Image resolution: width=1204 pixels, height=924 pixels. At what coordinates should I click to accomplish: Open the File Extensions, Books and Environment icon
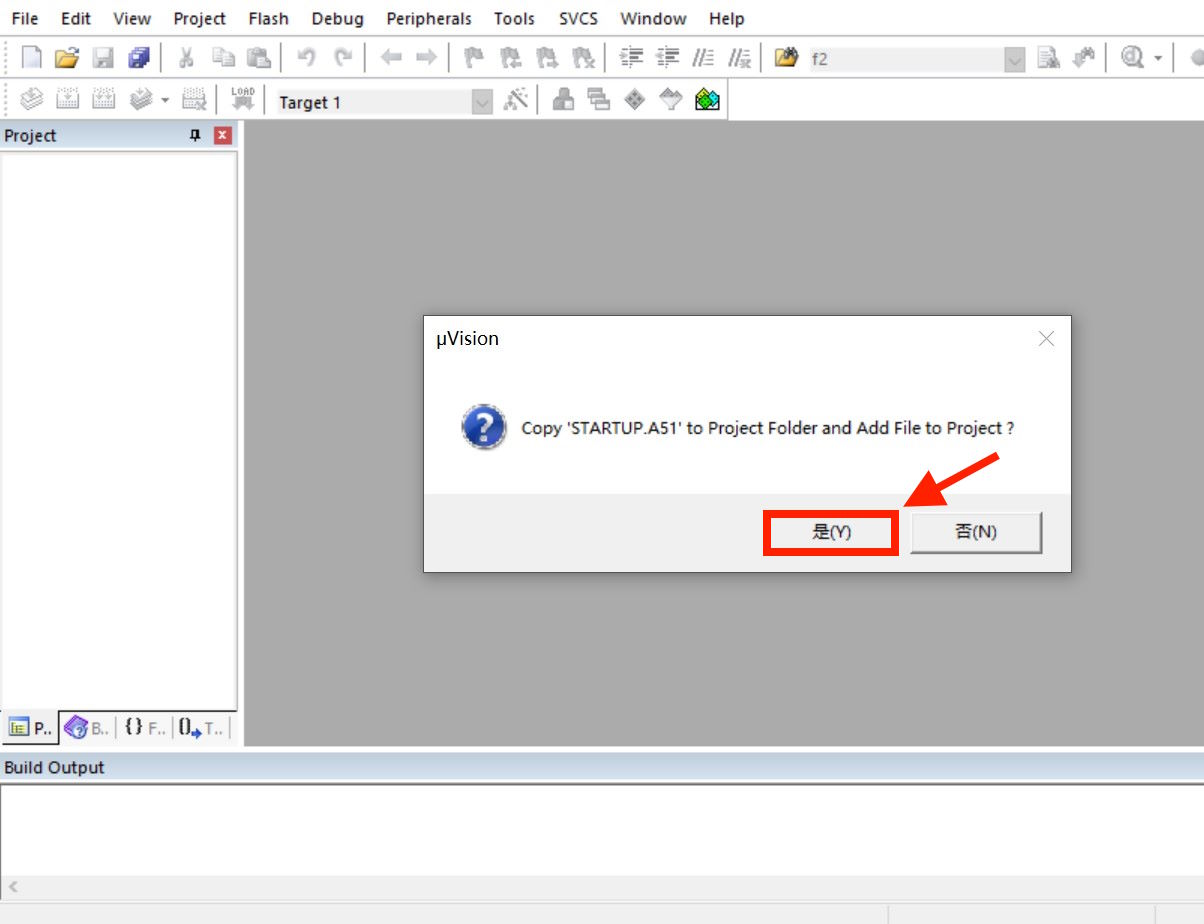563,100
